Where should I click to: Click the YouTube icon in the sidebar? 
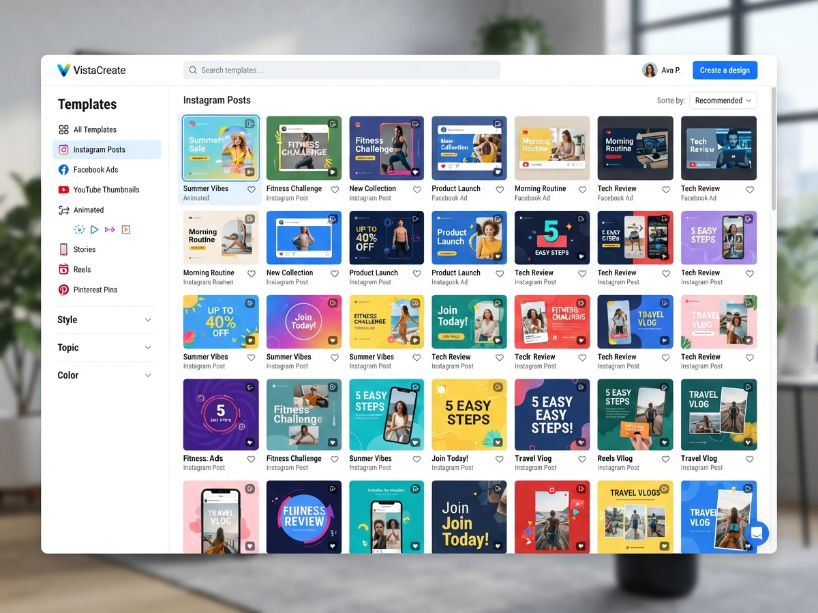coord(64,190)
